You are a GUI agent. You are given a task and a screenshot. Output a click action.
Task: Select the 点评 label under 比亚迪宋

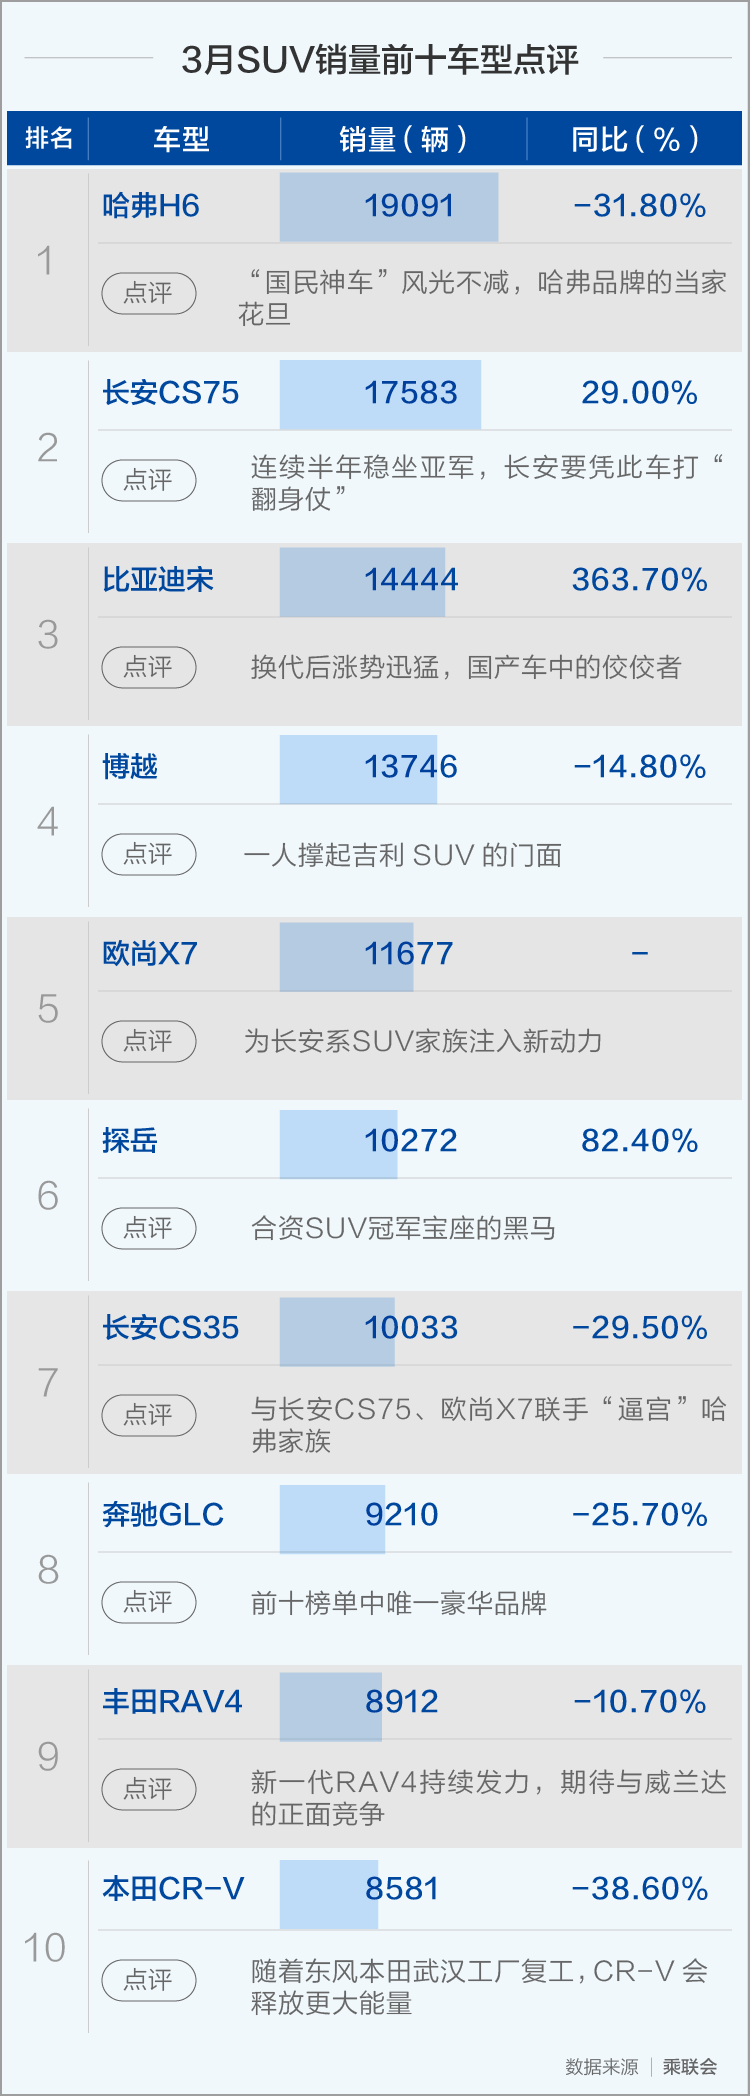(149, 667)
